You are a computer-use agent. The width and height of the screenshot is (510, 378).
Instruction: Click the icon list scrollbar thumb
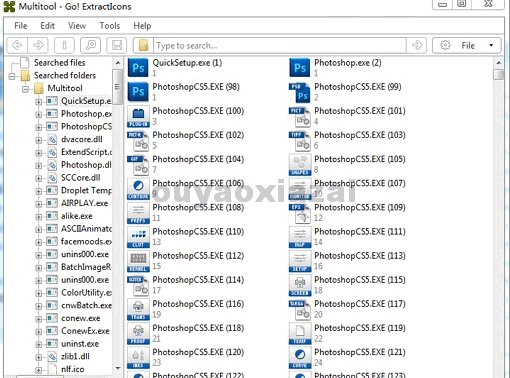point(498,74)
